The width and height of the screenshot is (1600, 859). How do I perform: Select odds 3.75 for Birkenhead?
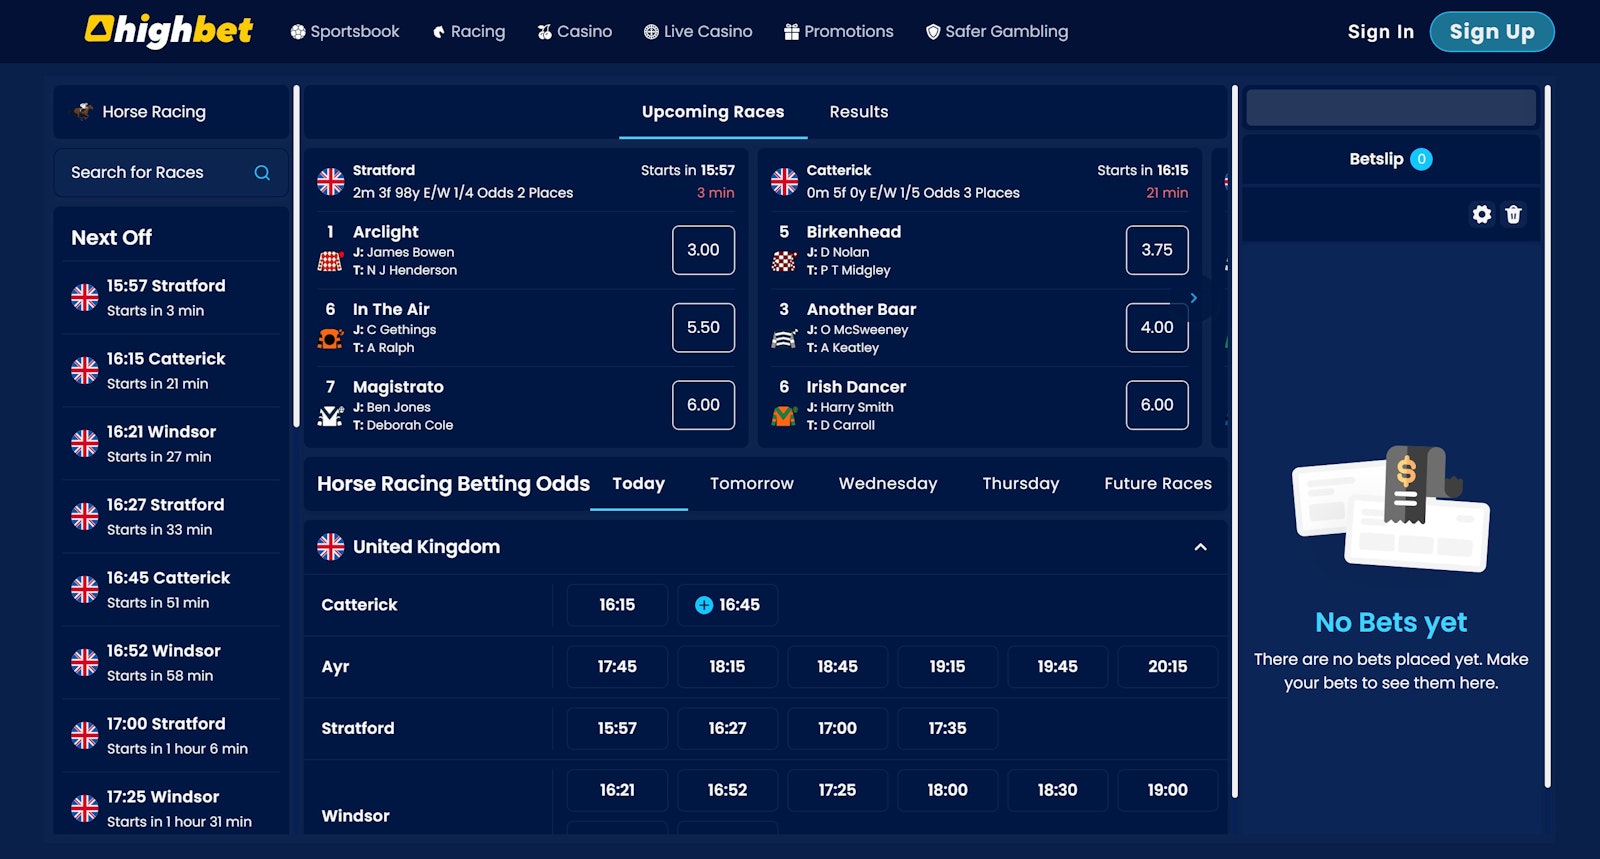(1156, 250)
